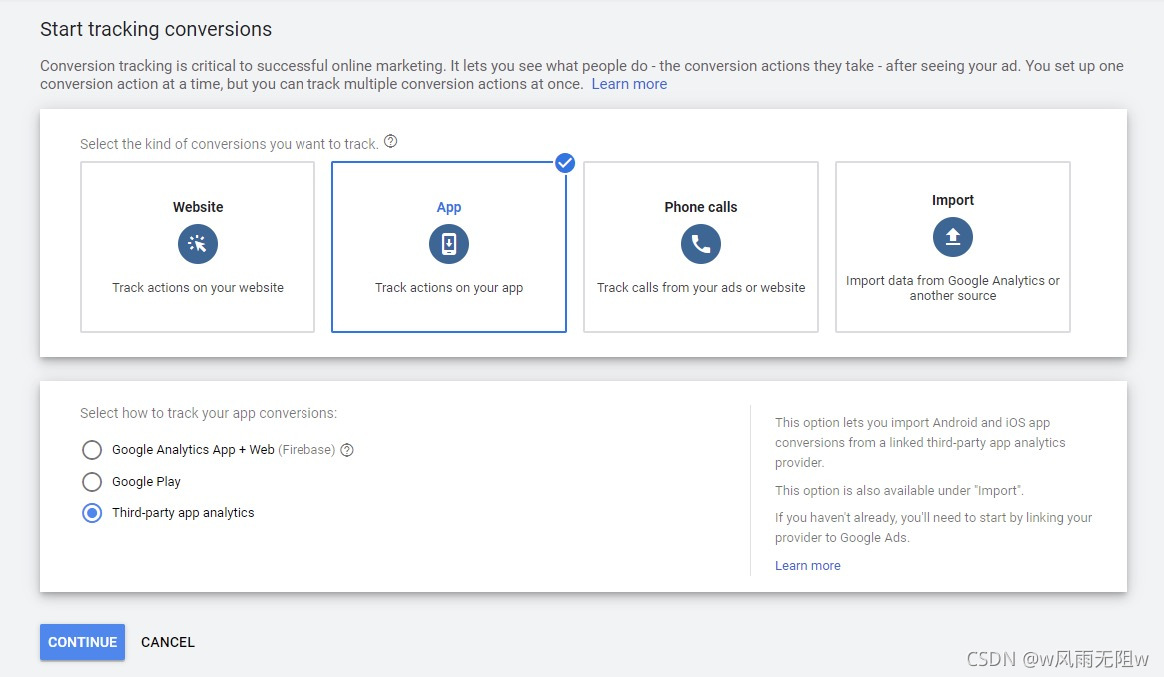Click the CONTINUE button

click(82, 642)
